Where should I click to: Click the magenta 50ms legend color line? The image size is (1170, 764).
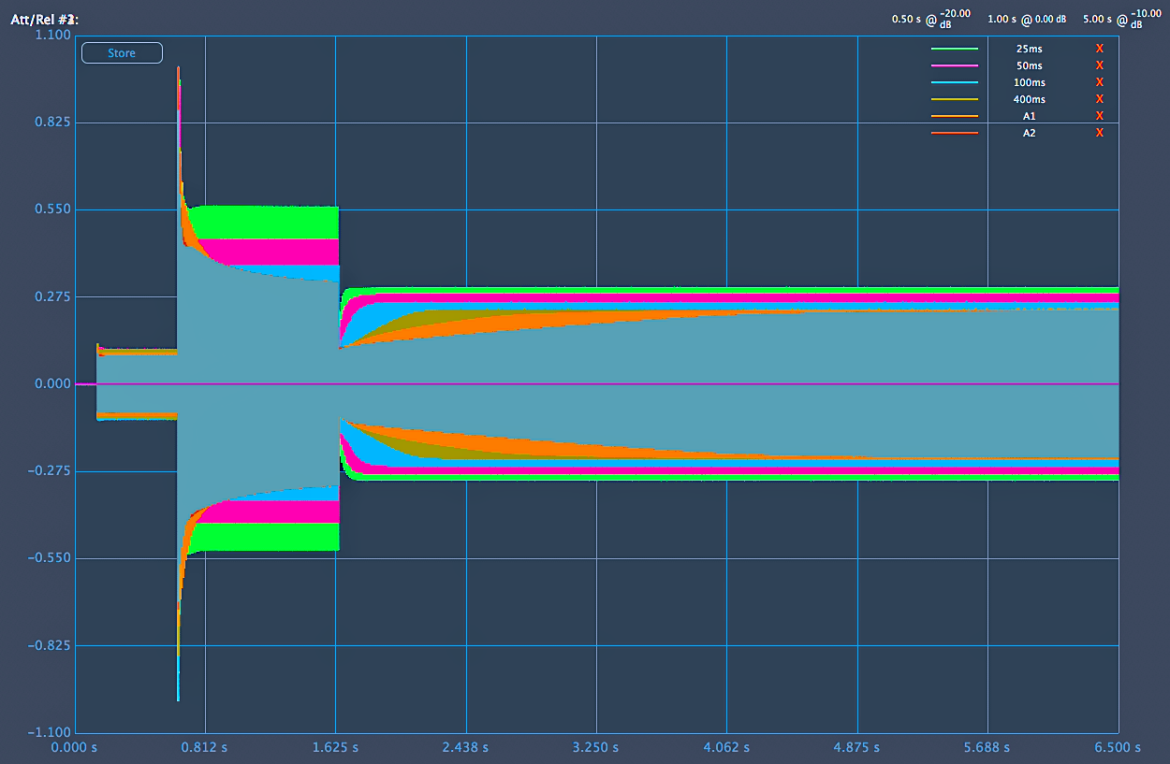click(x=954, y=66)
